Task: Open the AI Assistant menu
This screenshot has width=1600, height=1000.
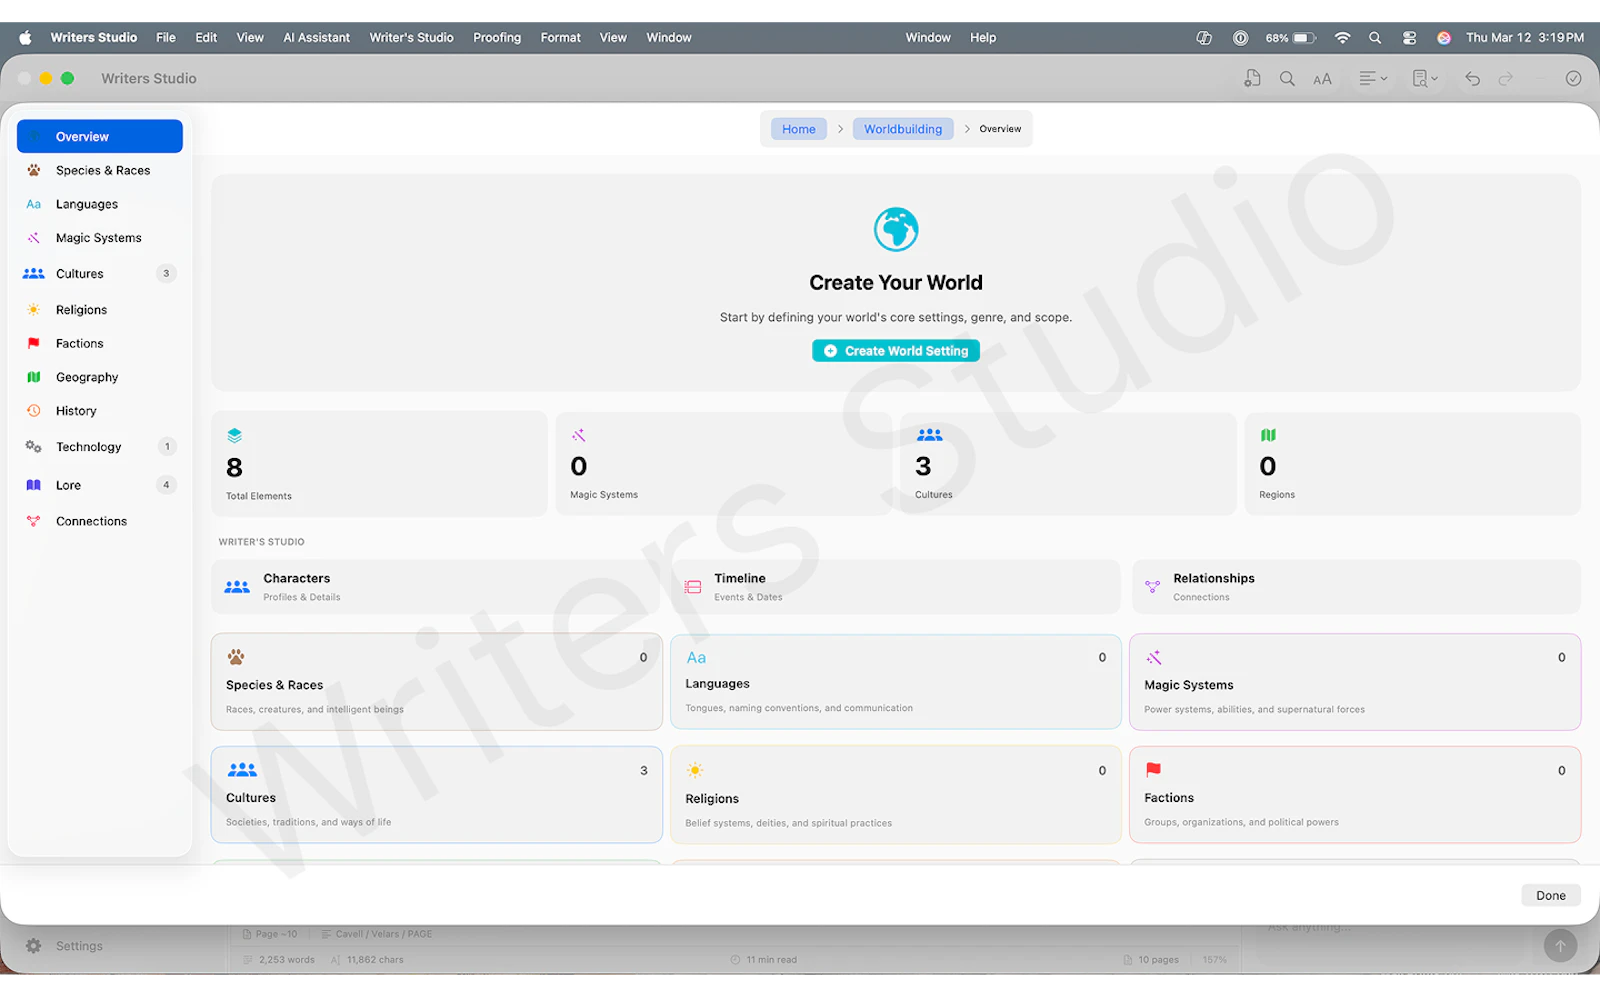Action: click(316, 37)
